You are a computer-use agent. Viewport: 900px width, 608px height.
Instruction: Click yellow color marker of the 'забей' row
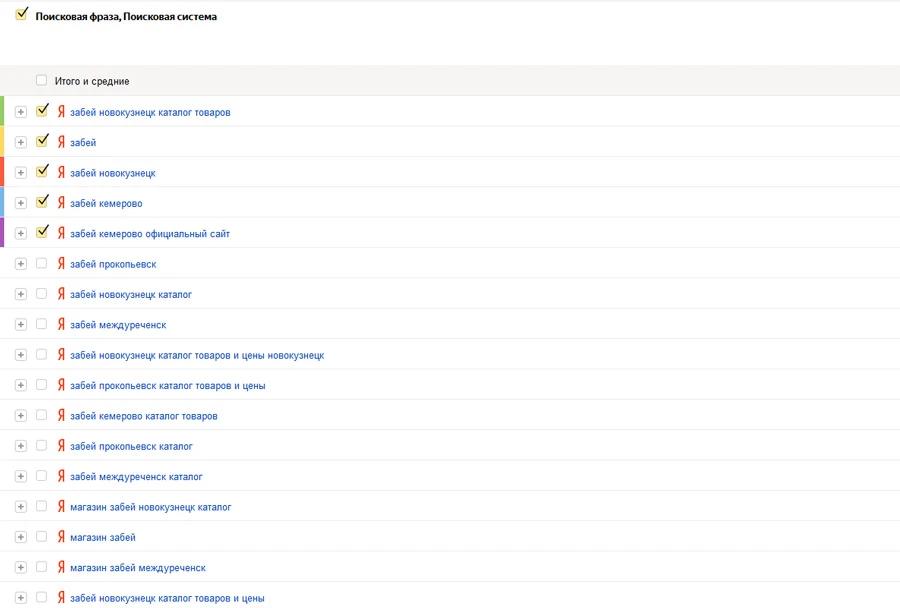[x=2, y=141]
